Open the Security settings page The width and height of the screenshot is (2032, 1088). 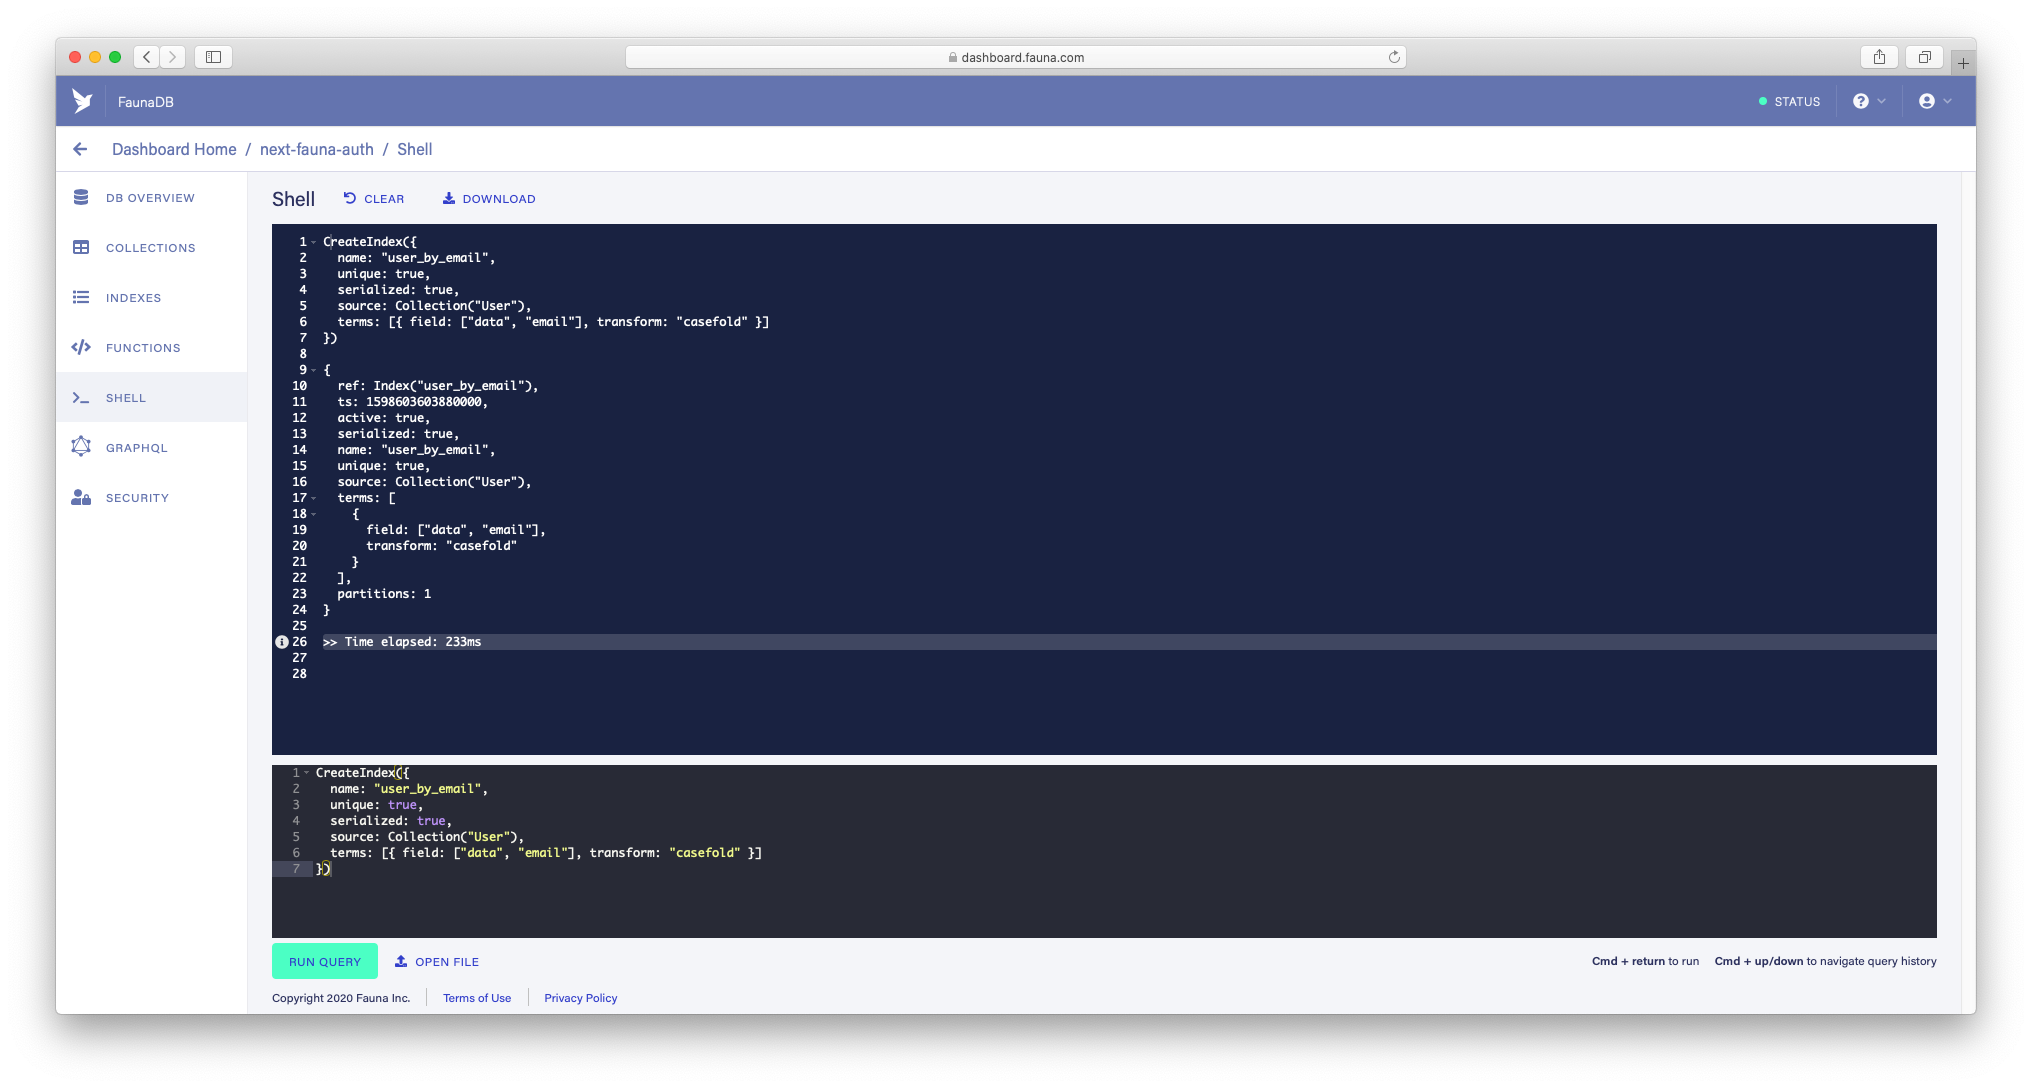click(137, 498)
